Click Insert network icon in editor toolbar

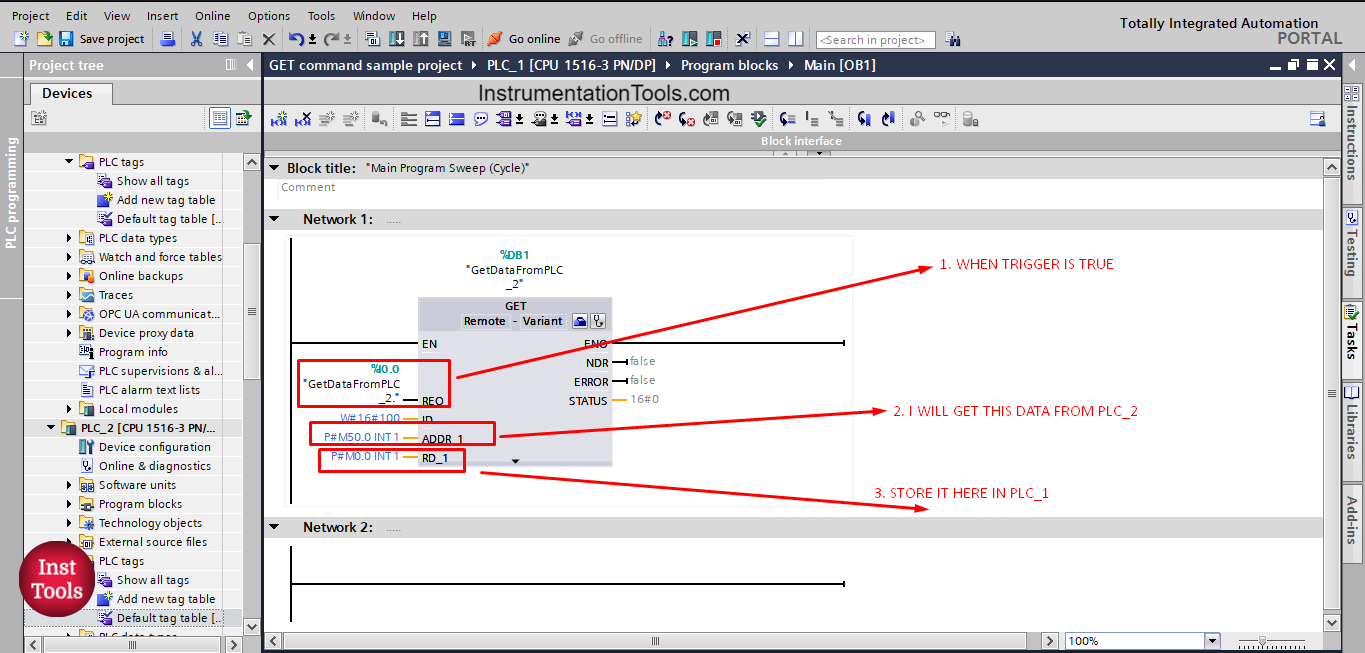coord(279,119)
